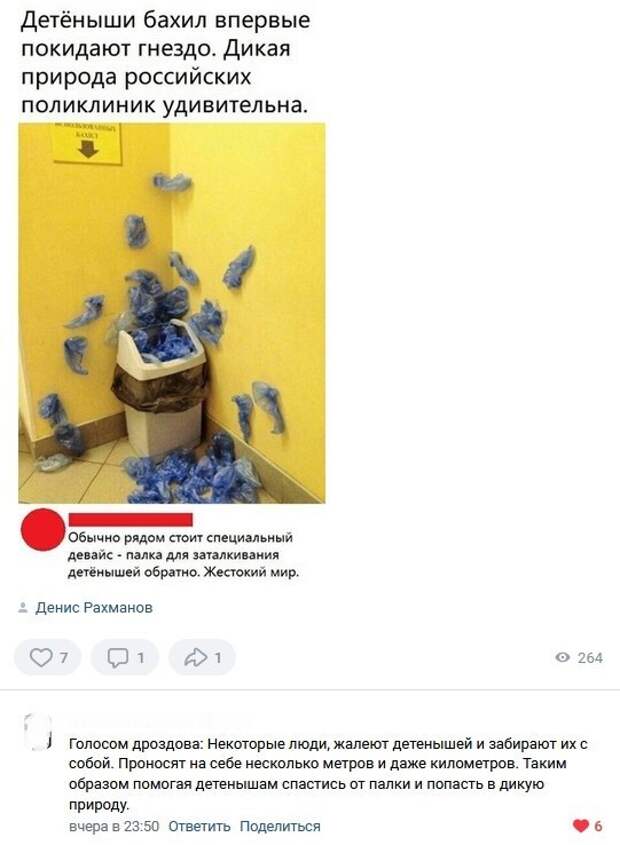Screen dimensions: 620x845
Task: Click the eye views counter icon
Action: [x=562, y=657]
